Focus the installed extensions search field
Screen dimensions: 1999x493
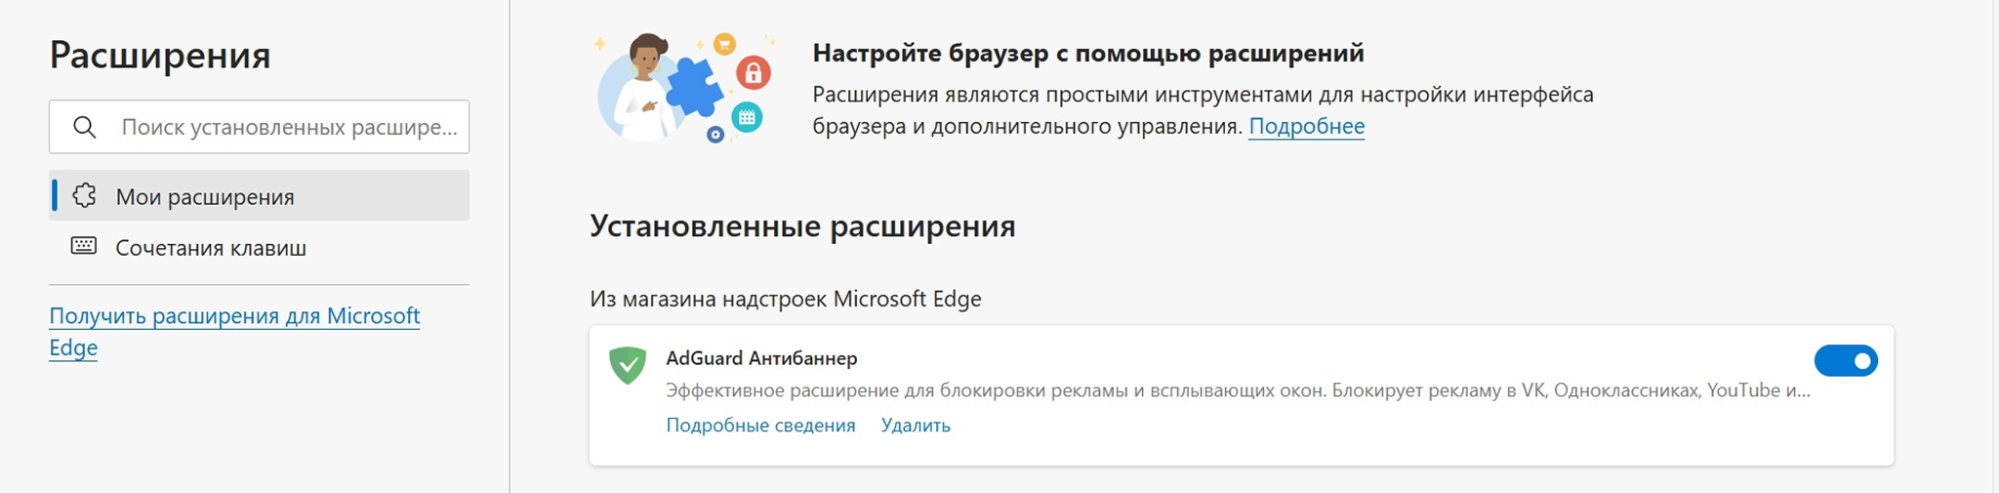click(x=288, y=127)
